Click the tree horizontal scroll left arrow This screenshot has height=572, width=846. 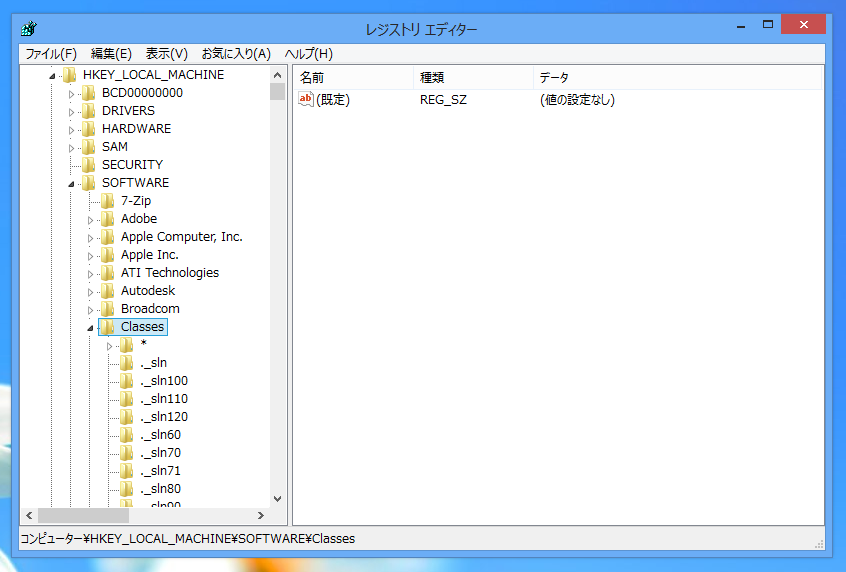[x=29, y=515]
